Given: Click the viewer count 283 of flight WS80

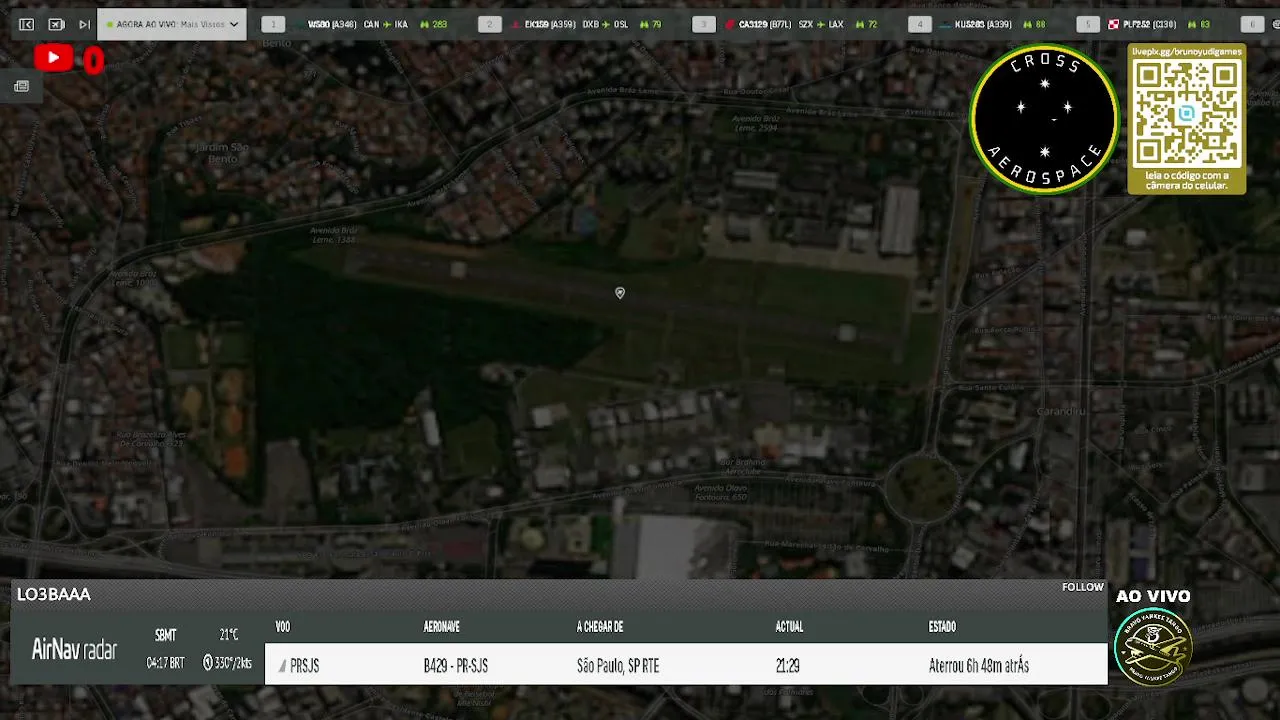Looking at the screenshot, I should click(439, 24).
